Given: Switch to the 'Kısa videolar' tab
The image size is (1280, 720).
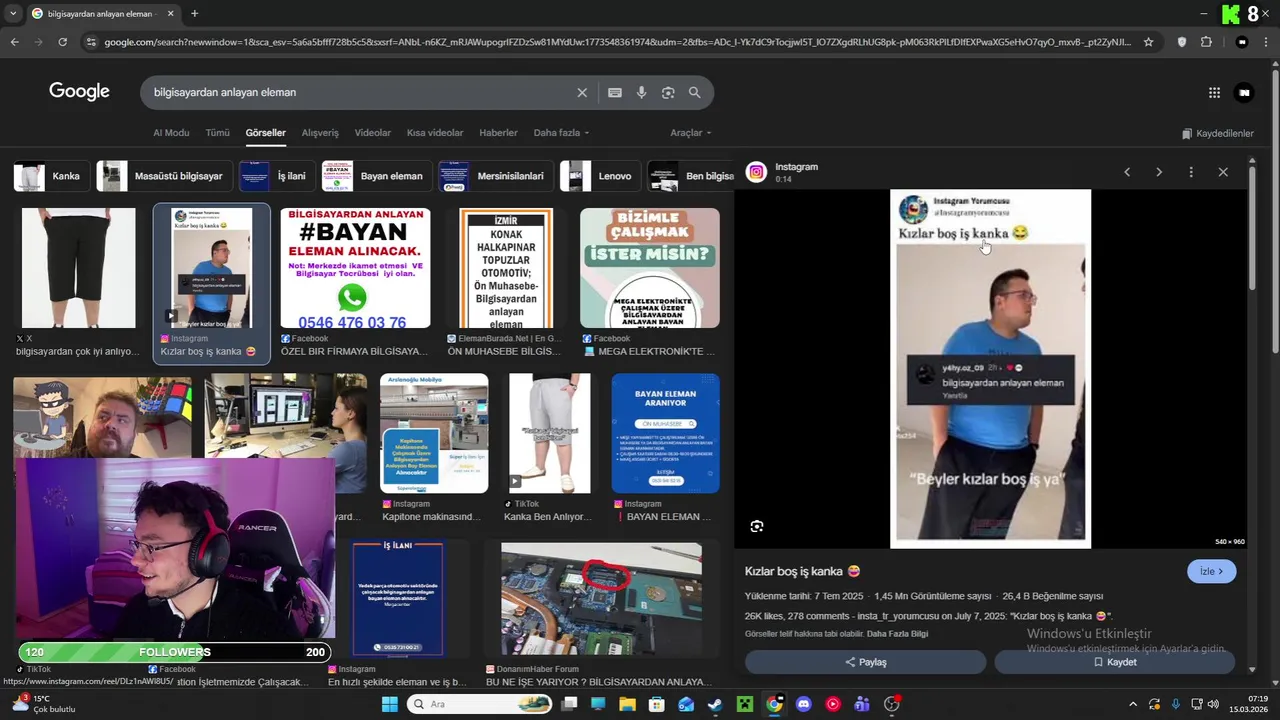Looking at the screenshot, I should click(435, 133).
